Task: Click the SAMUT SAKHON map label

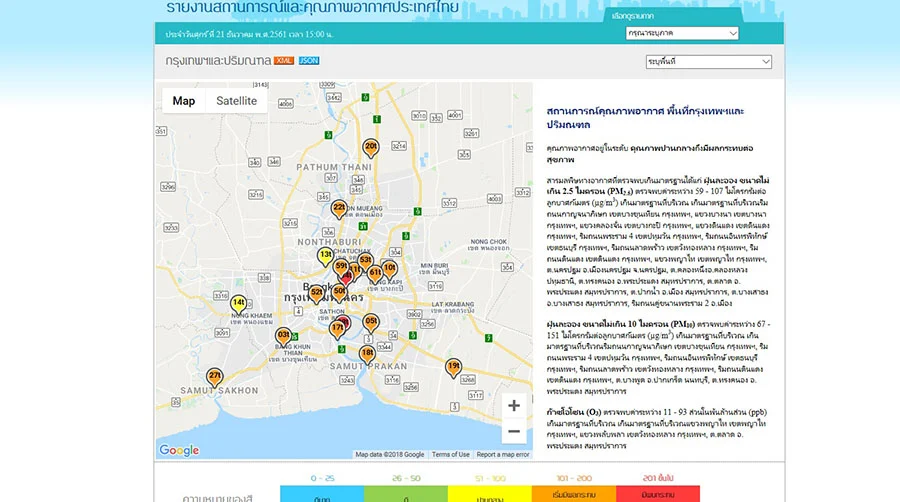Action: (x=219, y=391)
